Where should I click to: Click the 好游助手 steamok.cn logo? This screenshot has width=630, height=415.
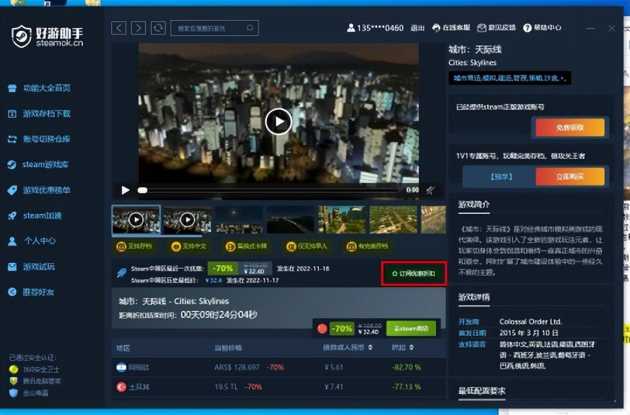(x=47, y=37)
